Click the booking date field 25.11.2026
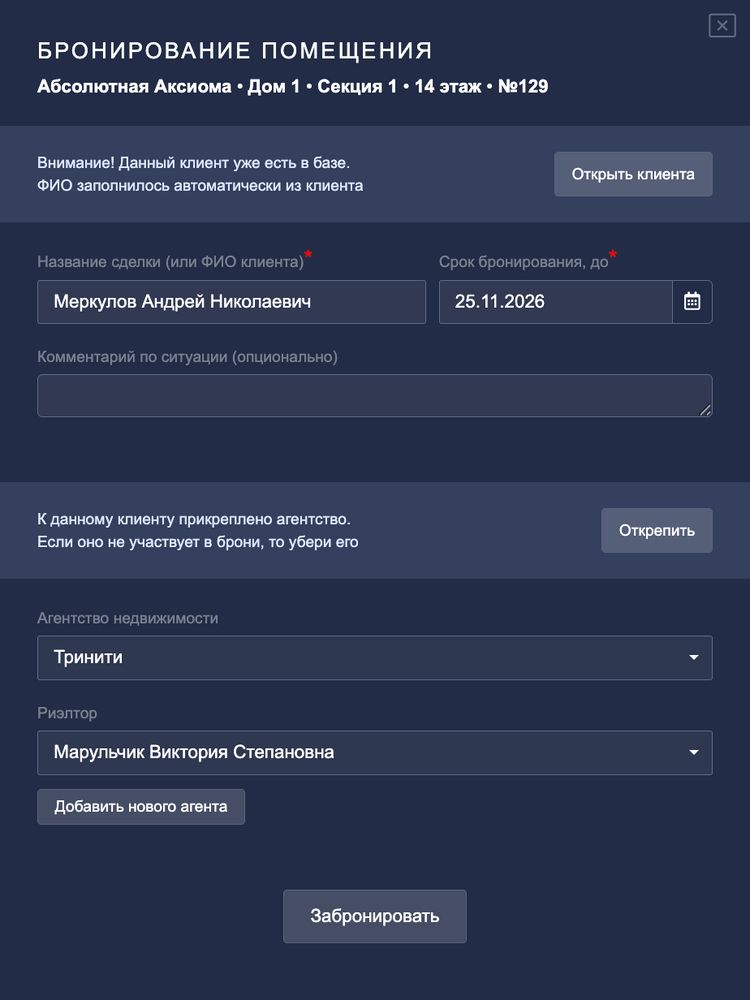This screenshot has height=1000, width=750. point(555,302)
